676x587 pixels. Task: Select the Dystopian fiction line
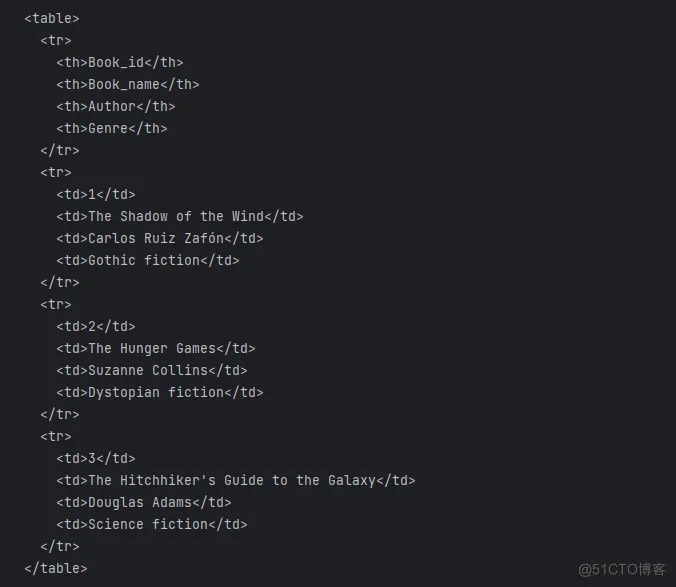pyautogui.click(x=159, y=392)
